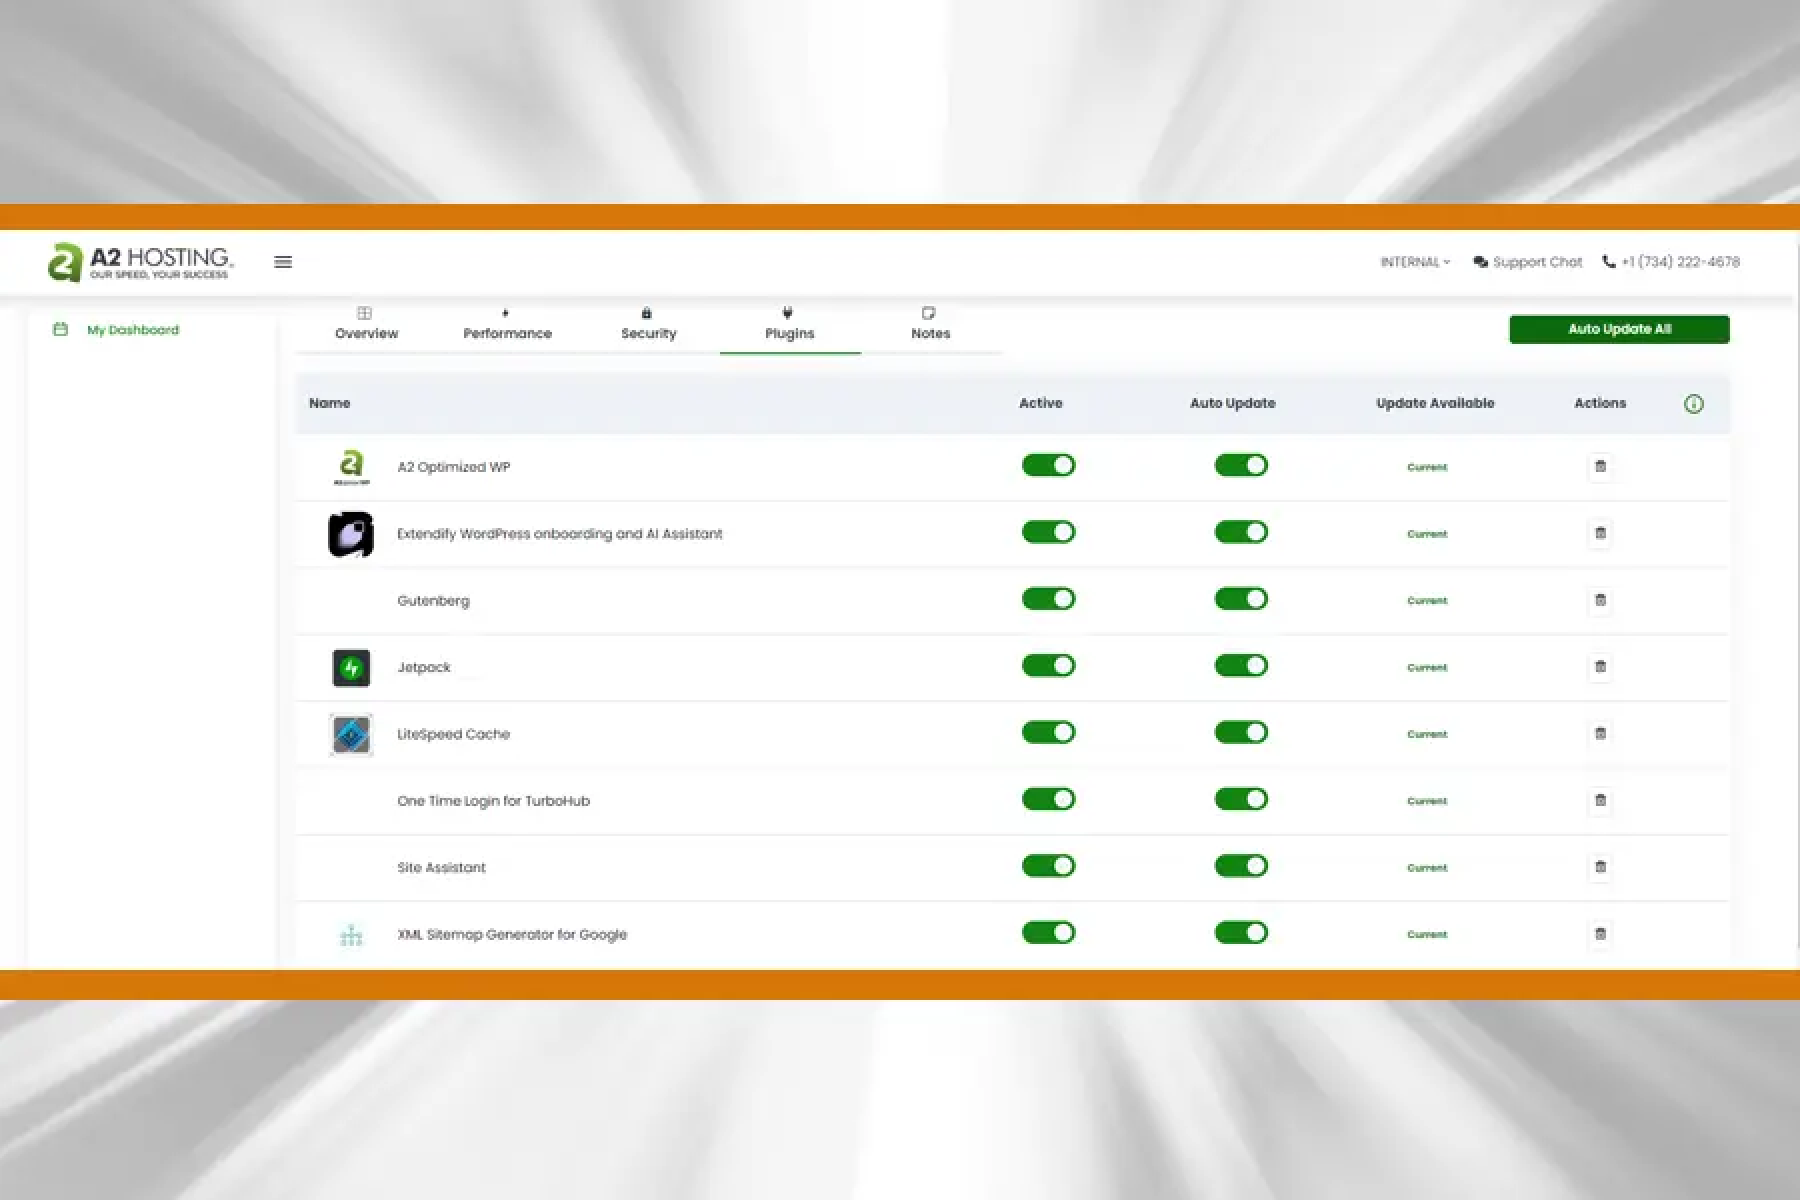Click the A2 Hosting logo
1800x1200 pixels.
tap(140, 262)
